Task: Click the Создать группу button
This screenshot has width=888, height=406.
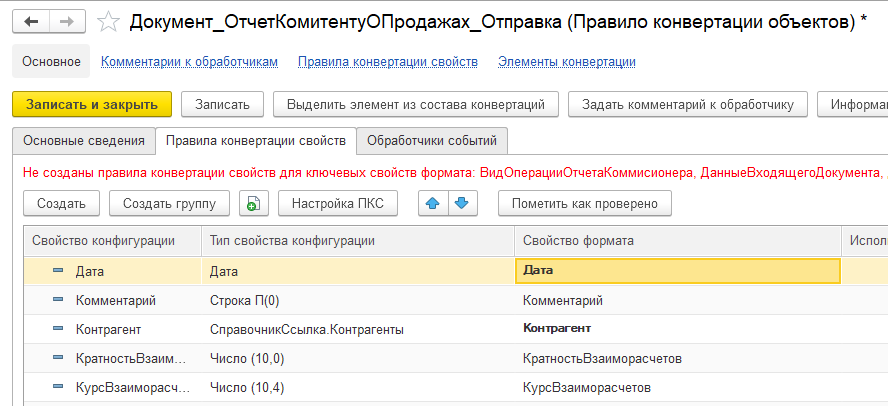Action: tap(169, 203)
